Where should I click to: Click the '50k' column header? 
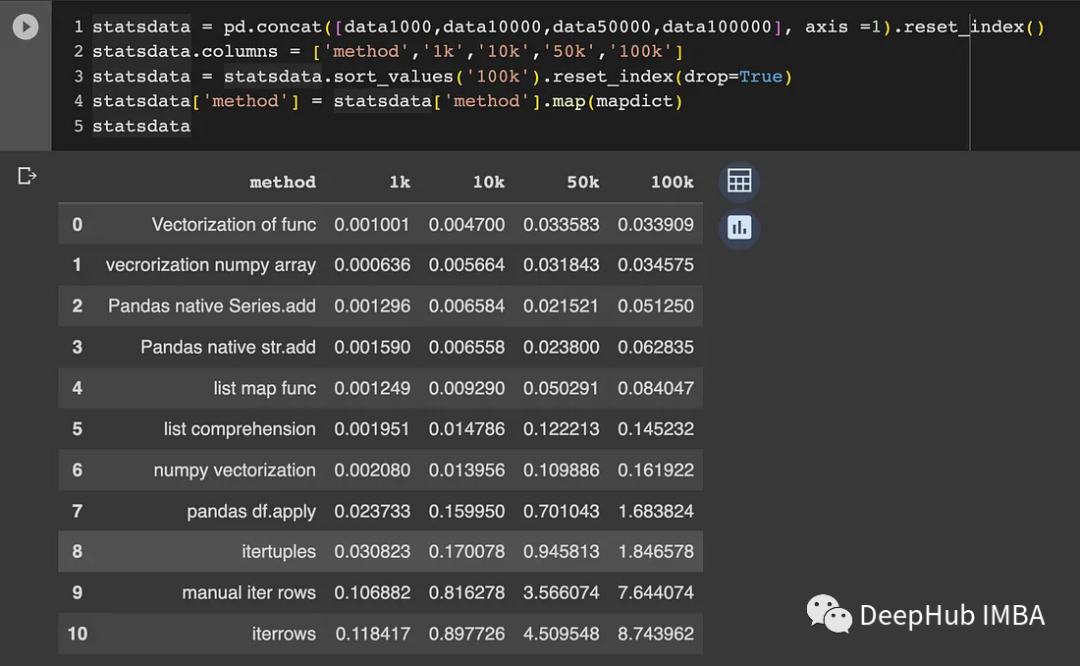[583, 182]
